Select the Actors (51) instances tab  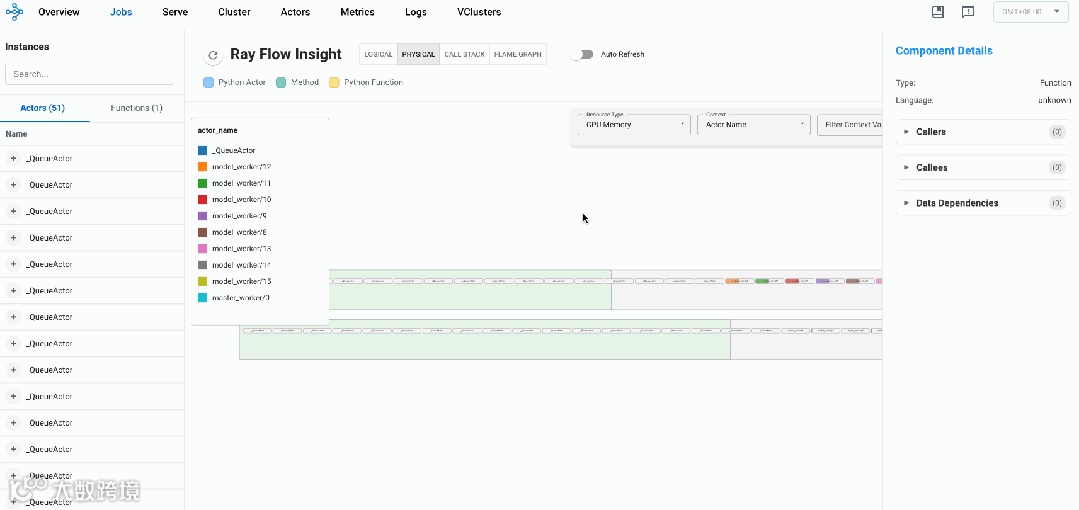coord(43,108)
